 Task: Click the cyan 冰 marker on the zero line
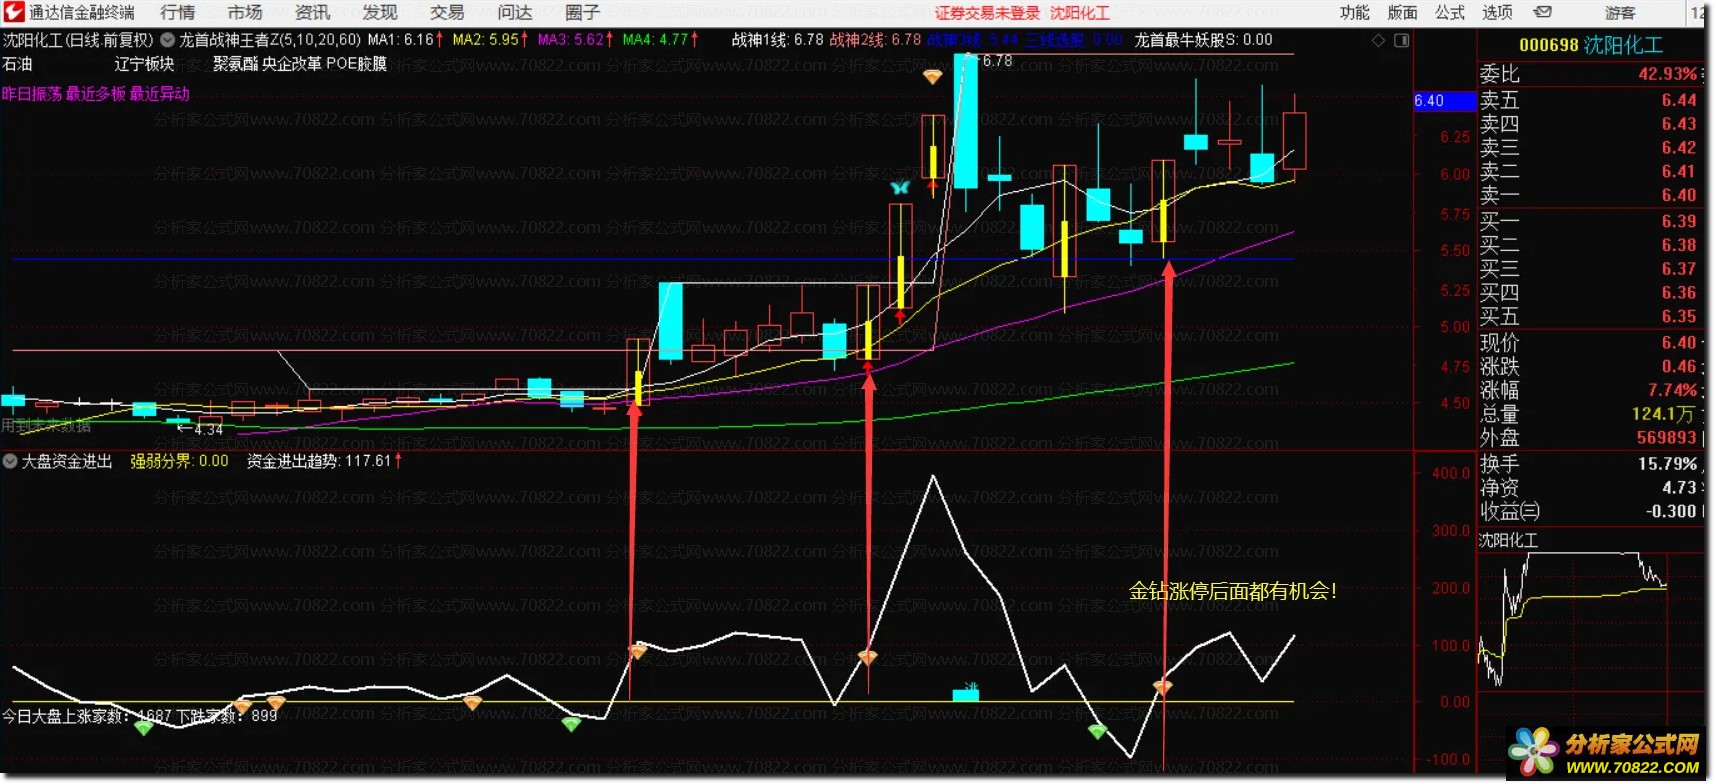[966, 692]
